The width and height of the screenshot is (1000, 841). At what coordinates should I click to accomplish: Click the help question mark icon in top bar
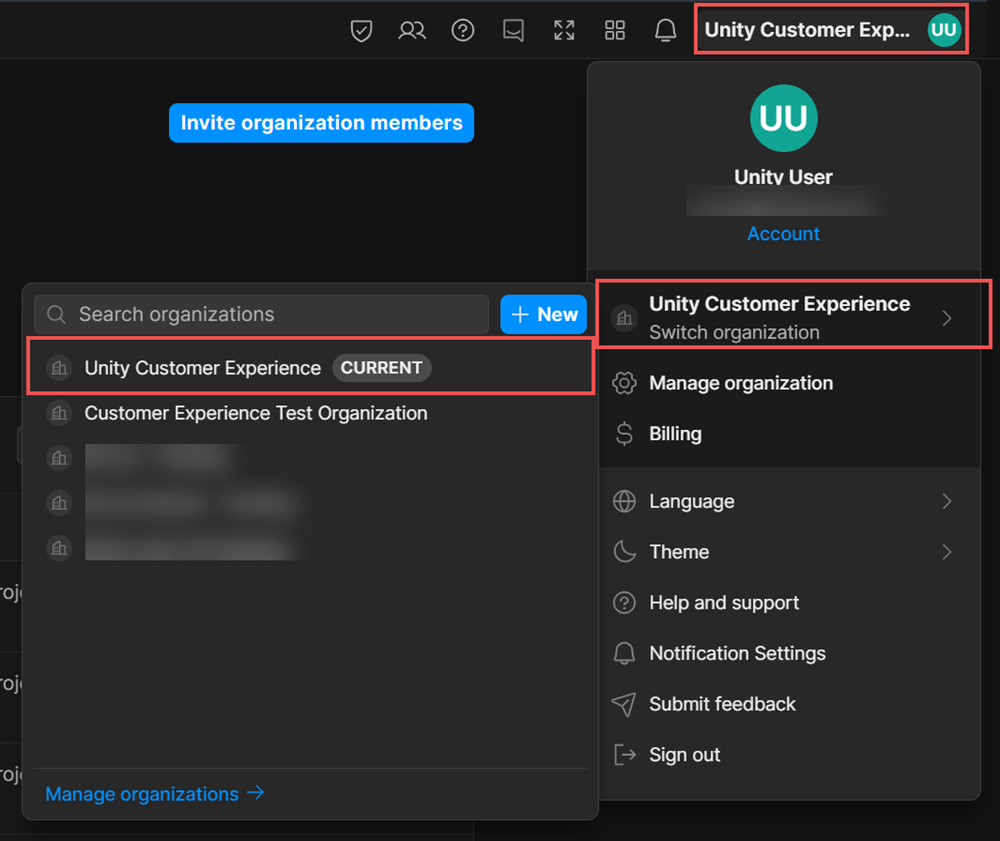[x=462, y=30]
